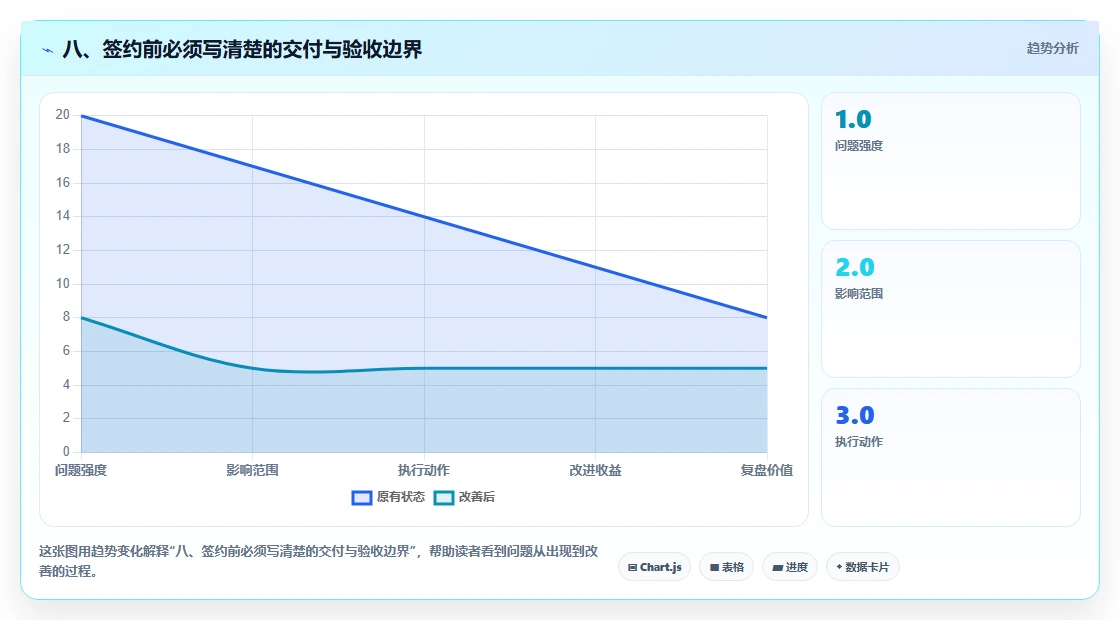Open the 2.0 影响范围 data card
The width and height of the screenshot is (1120, 620).
(951, 309)
